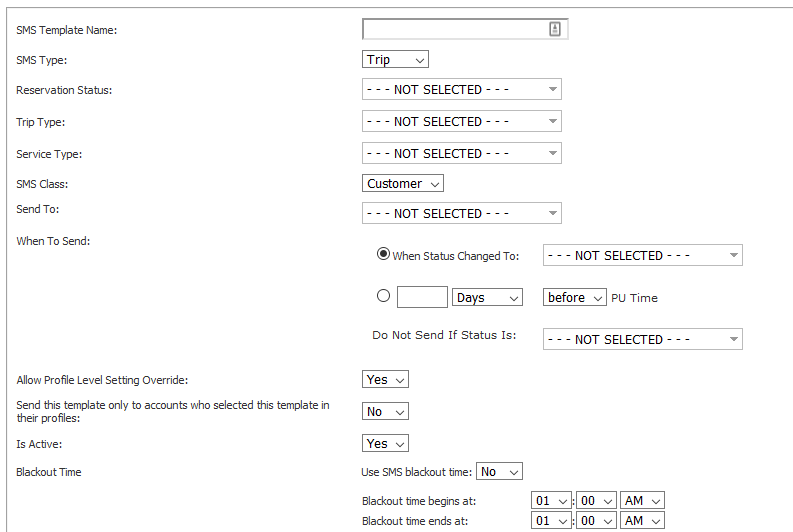Click the number field next to Days
The height and width of the screenshot is (532, 793).
pyautogui.click(x=422, y=298)
